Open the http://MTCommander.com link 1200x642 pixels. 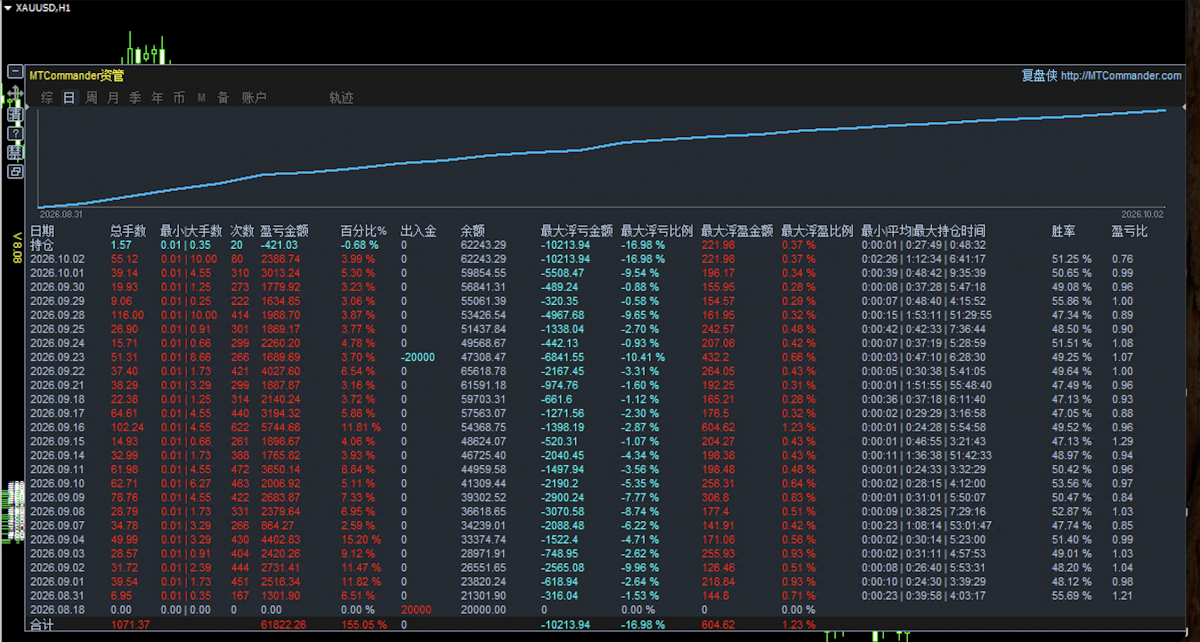coord(1121,76)
